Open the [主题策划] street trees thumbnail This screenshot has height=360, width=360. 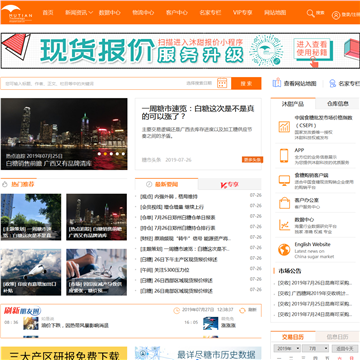pyautogui.click(x=31, y=217)
